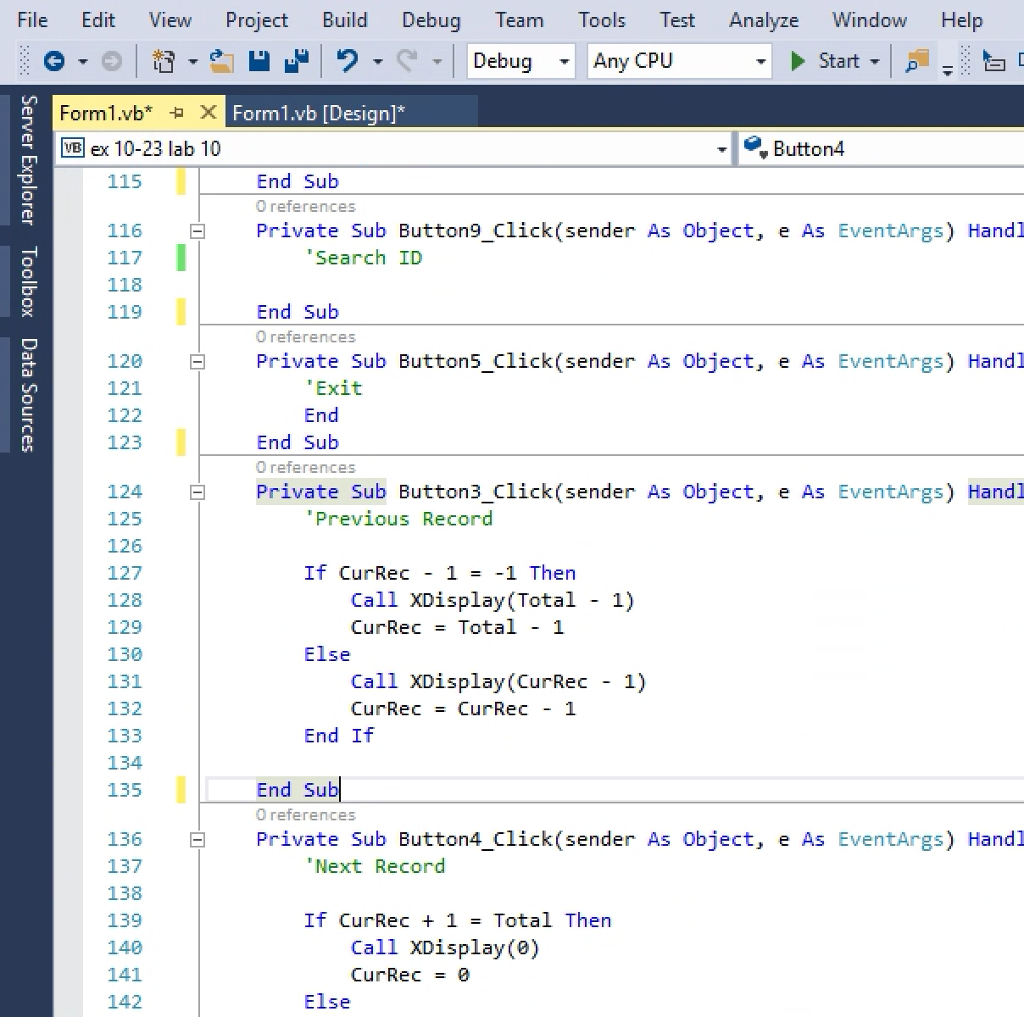
Task: Open the Toolbox side panel
Action: click(x=29, y=281)
